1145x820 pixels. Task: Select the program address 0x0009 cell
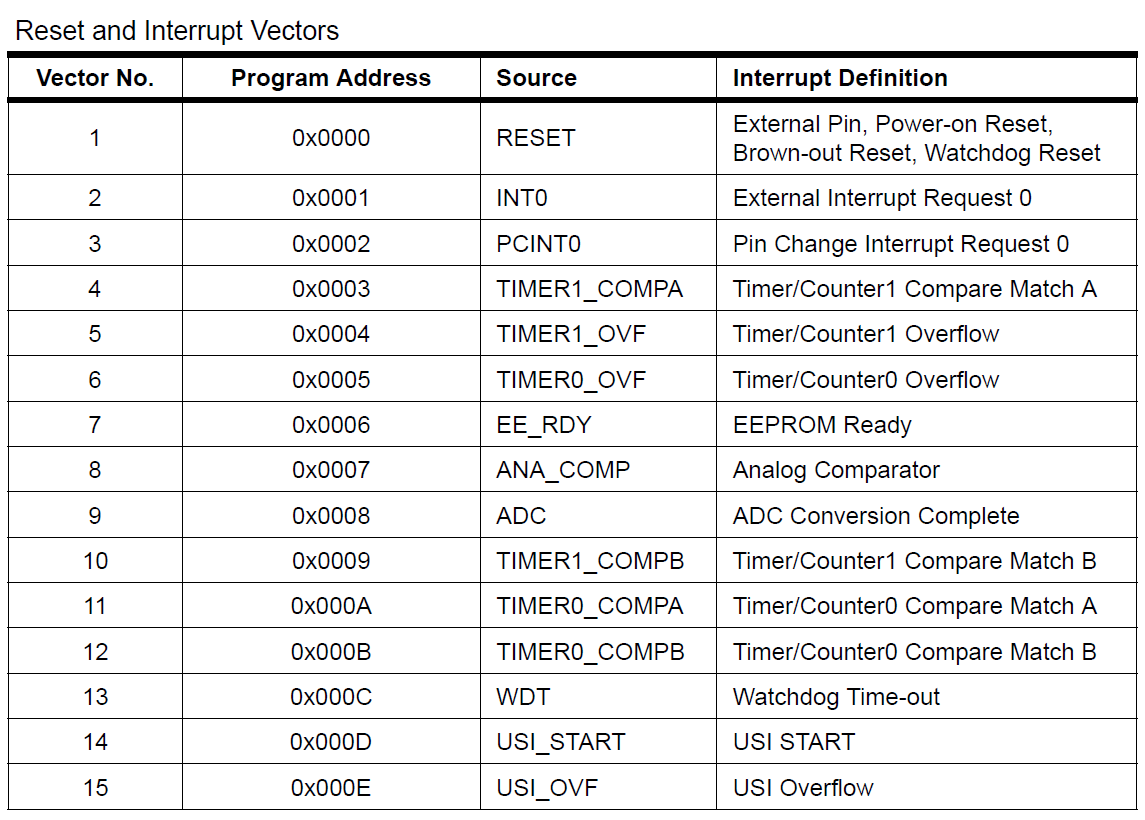(x=331, y=561)
